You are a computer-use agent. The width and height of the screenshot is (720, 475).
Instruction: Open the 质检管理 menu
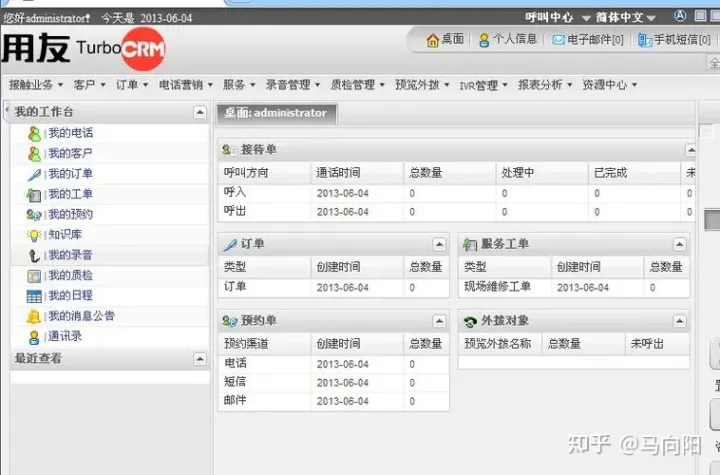pyautogui.click(x=357, y=85)
